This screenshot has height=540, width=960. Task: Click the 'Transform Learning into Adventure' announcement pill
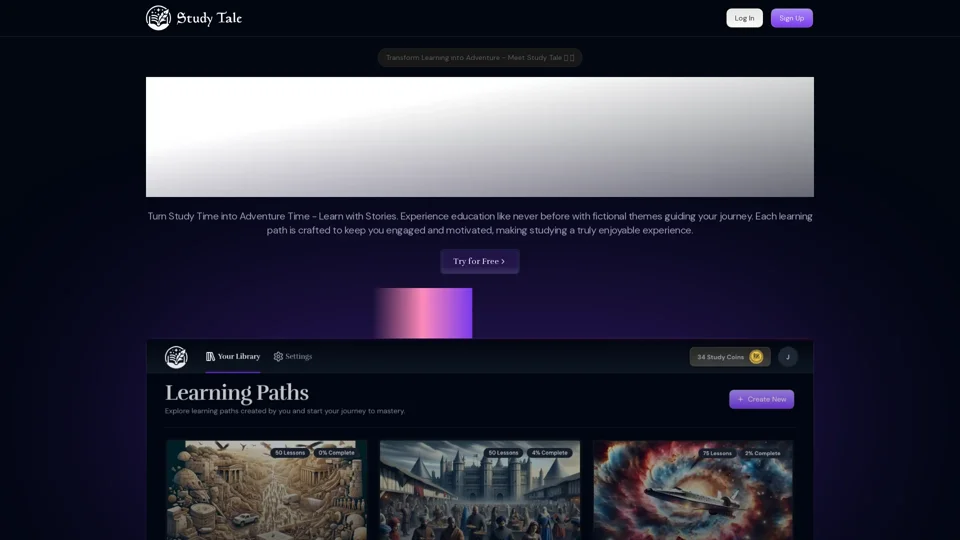(479, 58)
